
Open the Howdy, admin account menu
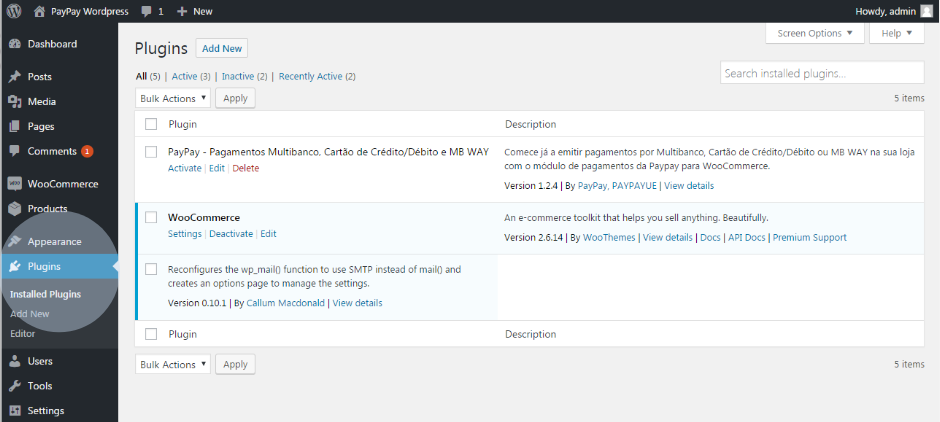point(894,11)
